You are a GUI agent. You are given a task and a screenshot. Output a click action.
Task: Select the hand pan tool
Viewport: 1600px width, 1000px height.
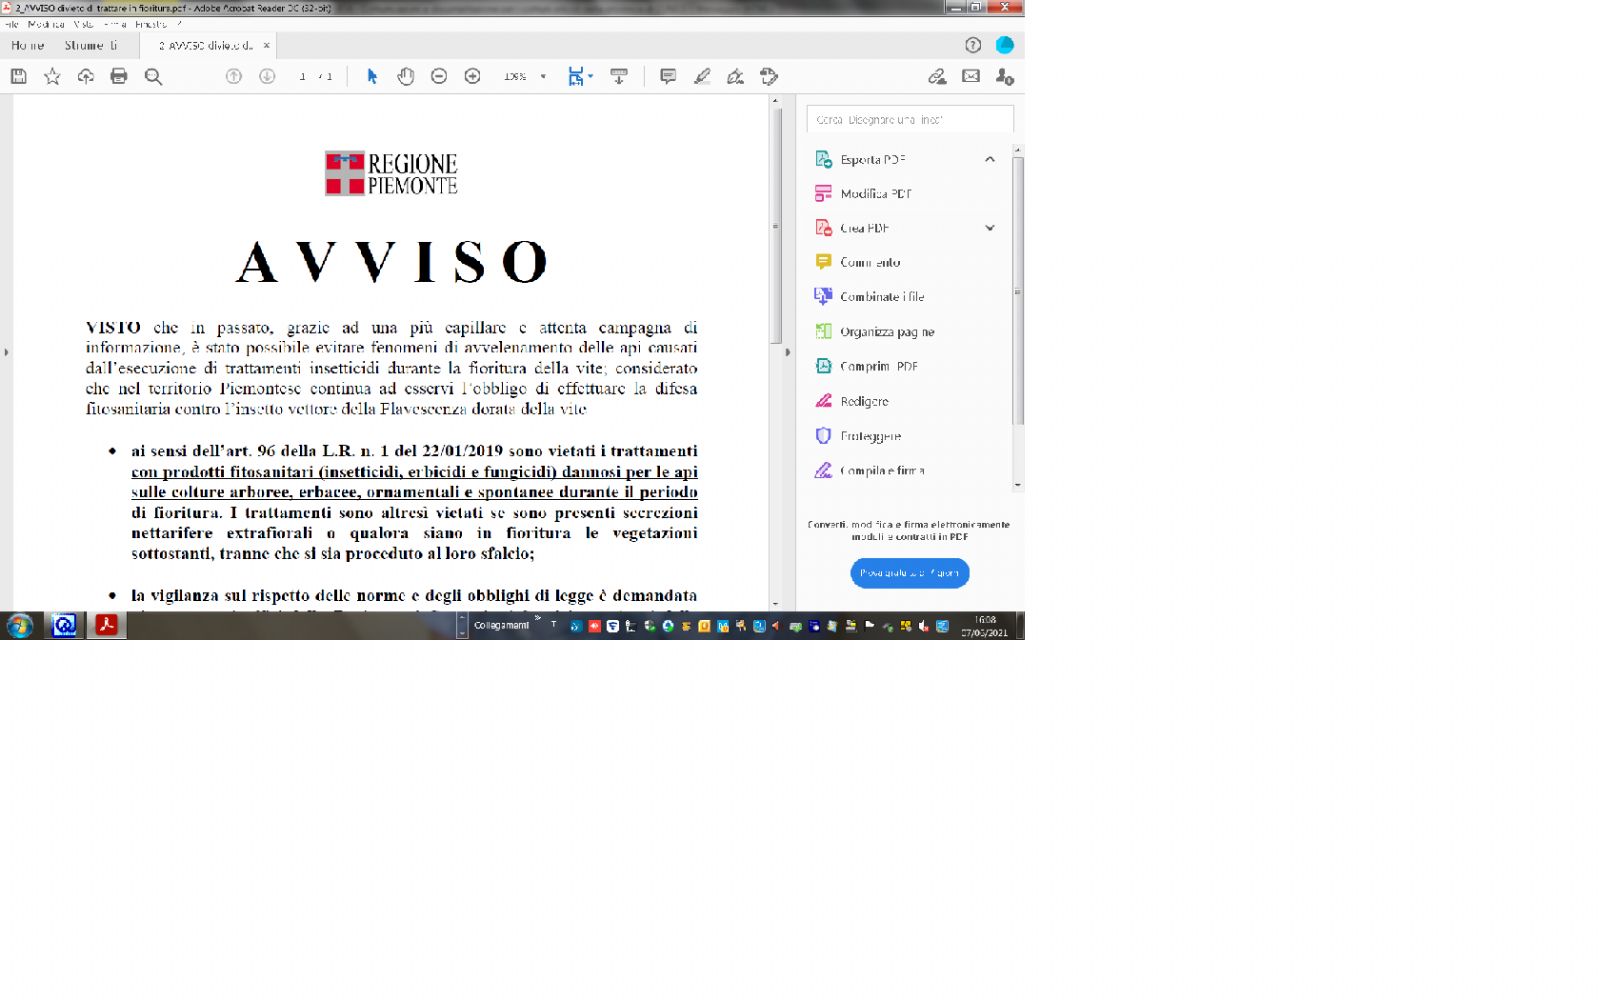tap(405, 77)
